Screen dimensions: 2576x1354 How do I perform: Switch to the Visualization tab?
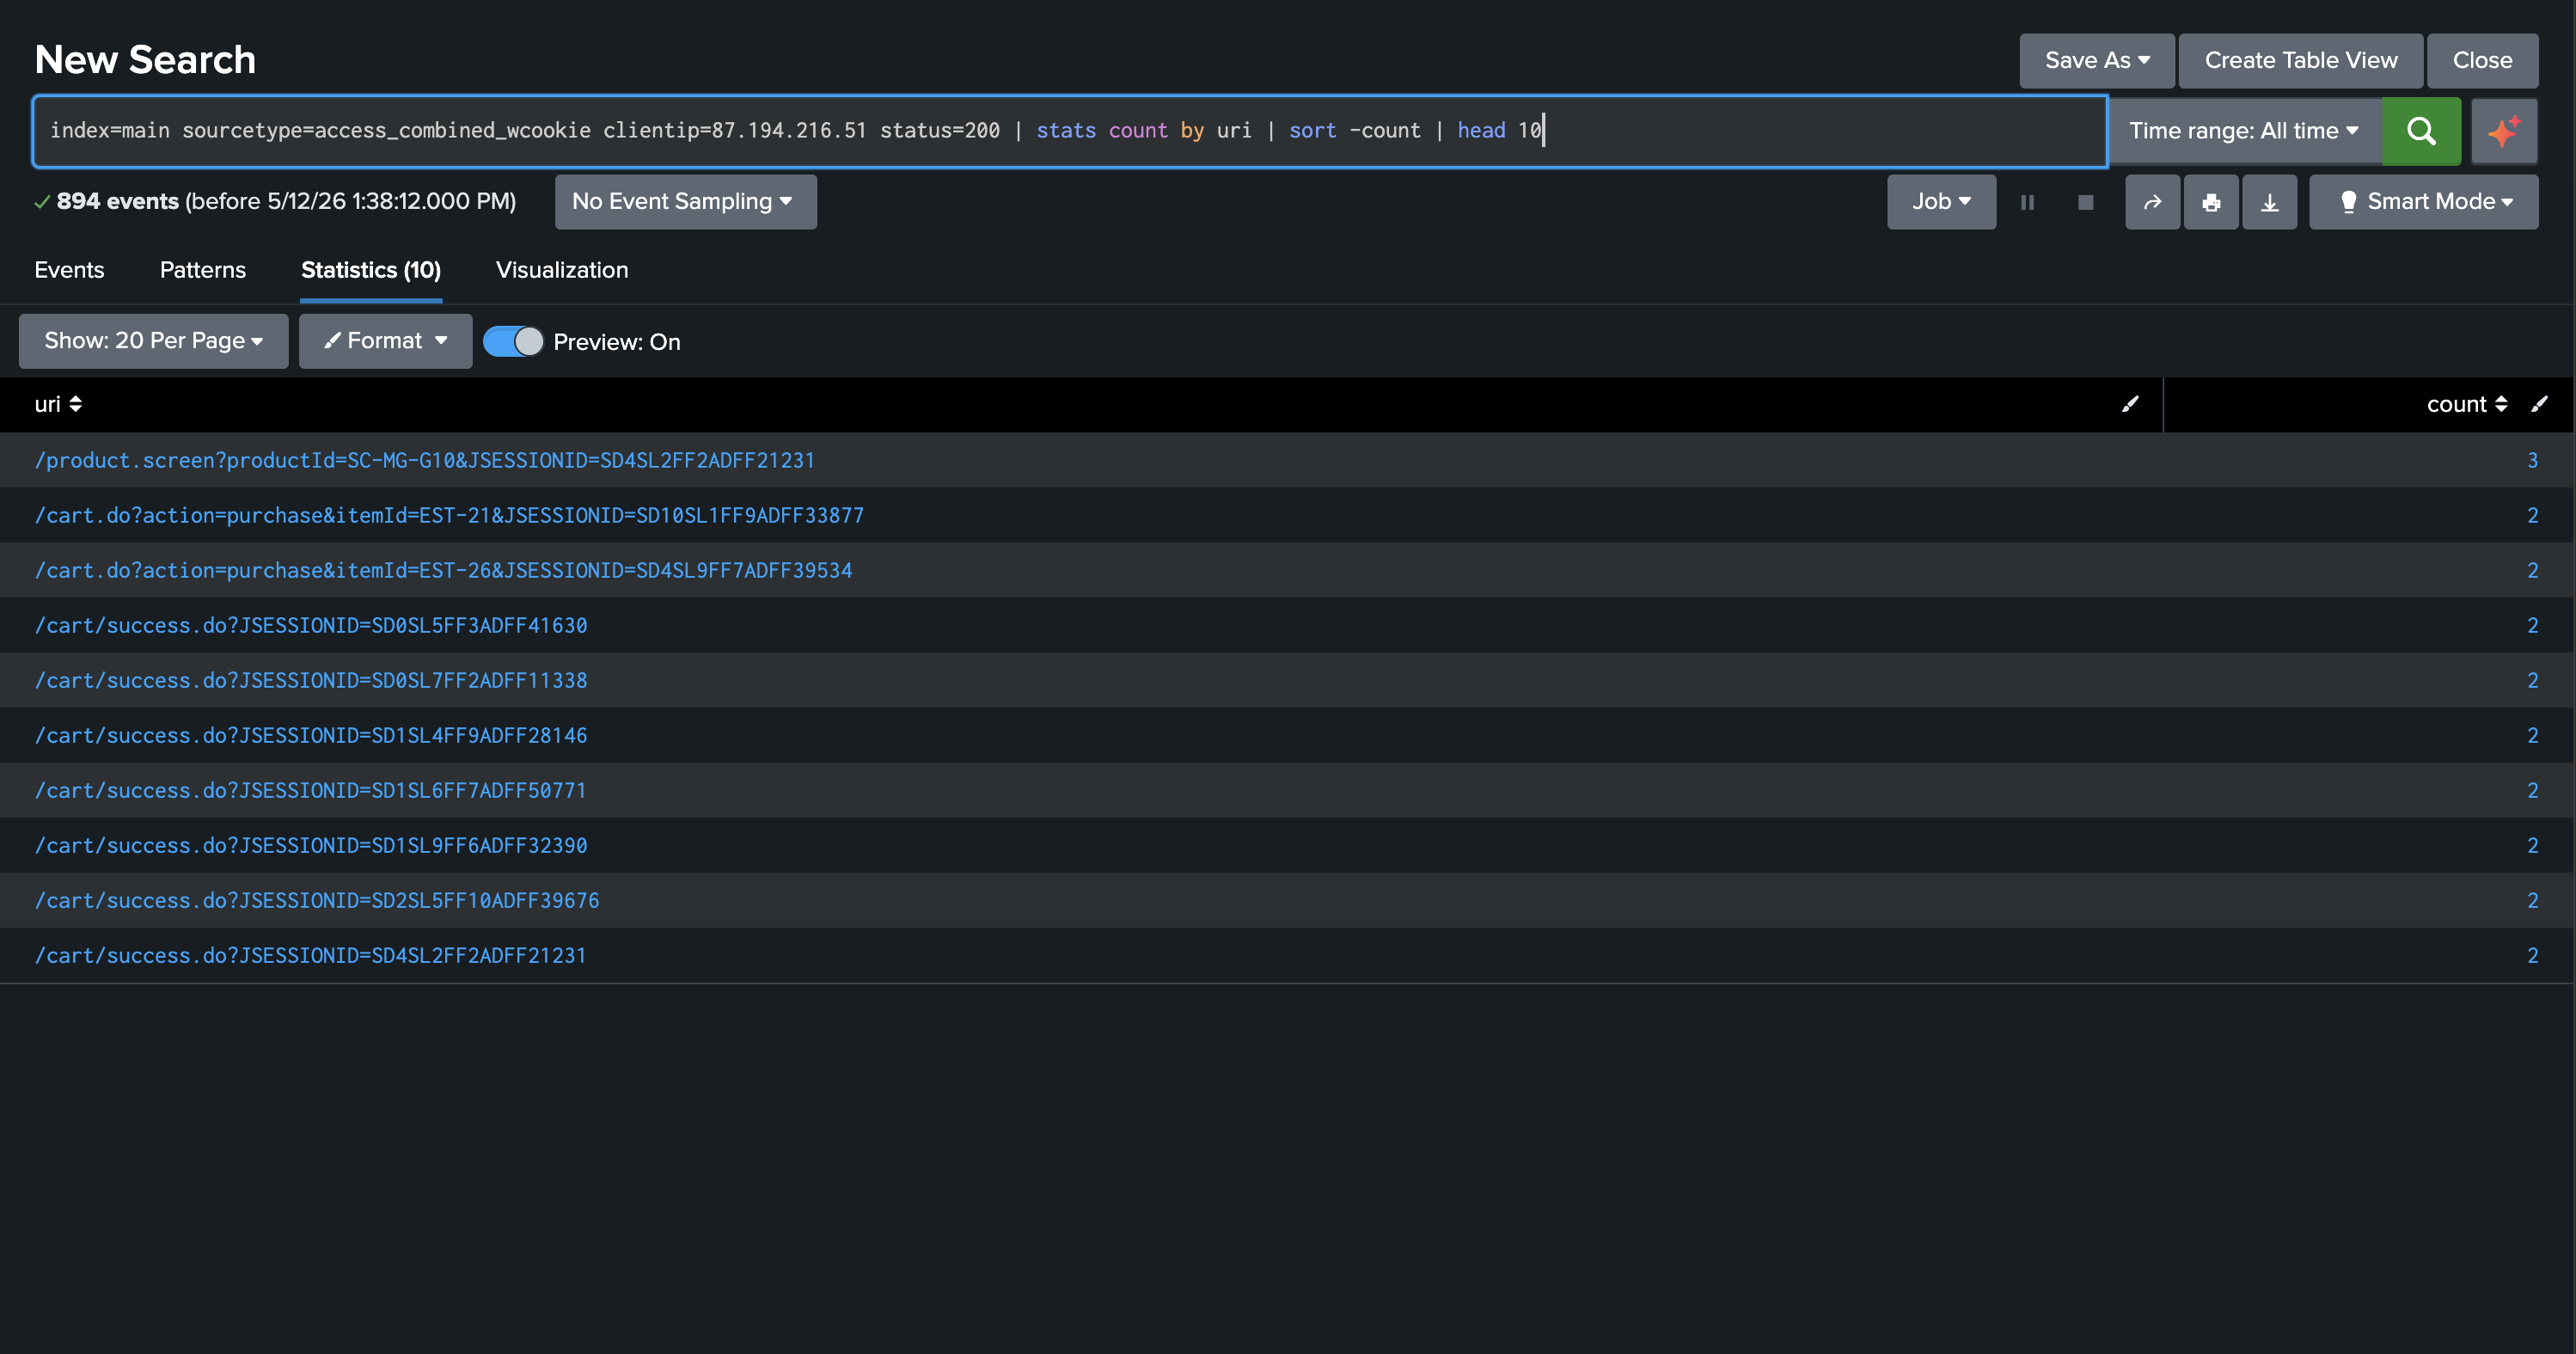[562, 270]
